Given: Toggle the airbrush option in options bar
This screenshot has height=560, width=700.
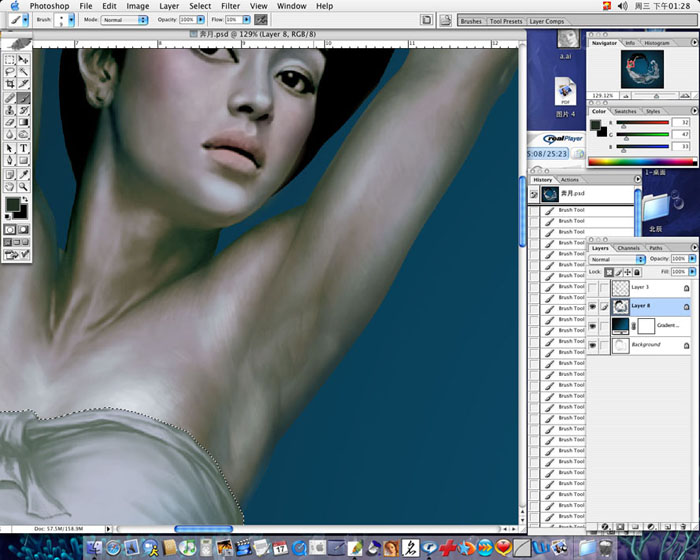Looking at the screenshot, I should (x=261, y=20).
